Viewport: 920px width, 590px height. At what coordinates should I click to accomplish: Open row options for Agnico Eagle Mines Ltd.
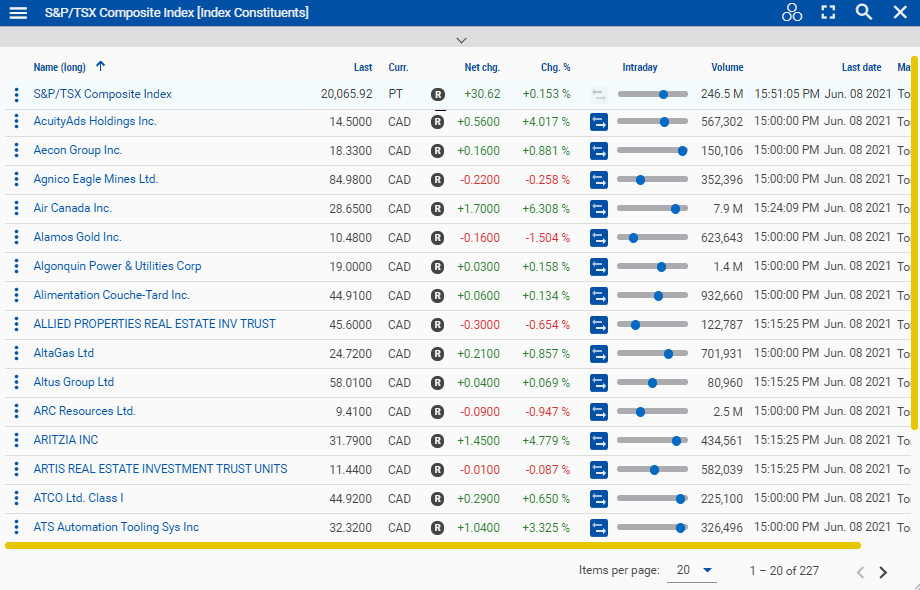[16, 179]
